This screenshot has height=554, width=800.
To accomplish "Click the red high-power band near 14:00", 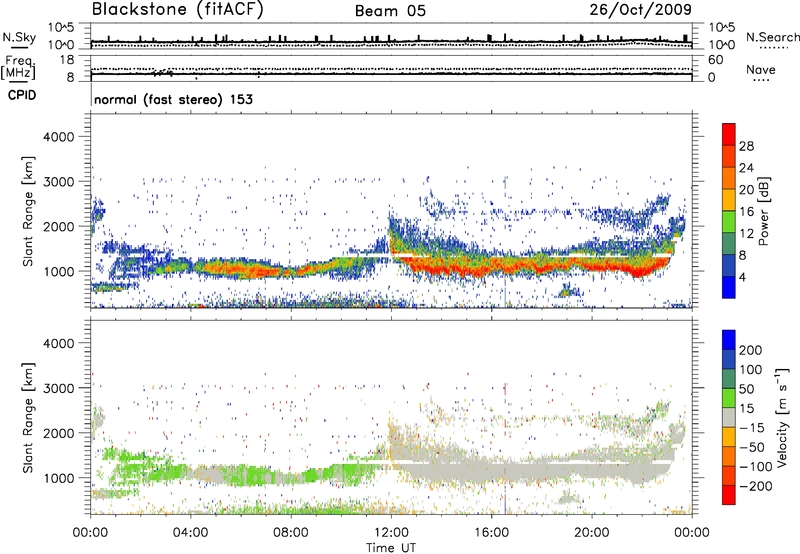I will click(441, 267).
